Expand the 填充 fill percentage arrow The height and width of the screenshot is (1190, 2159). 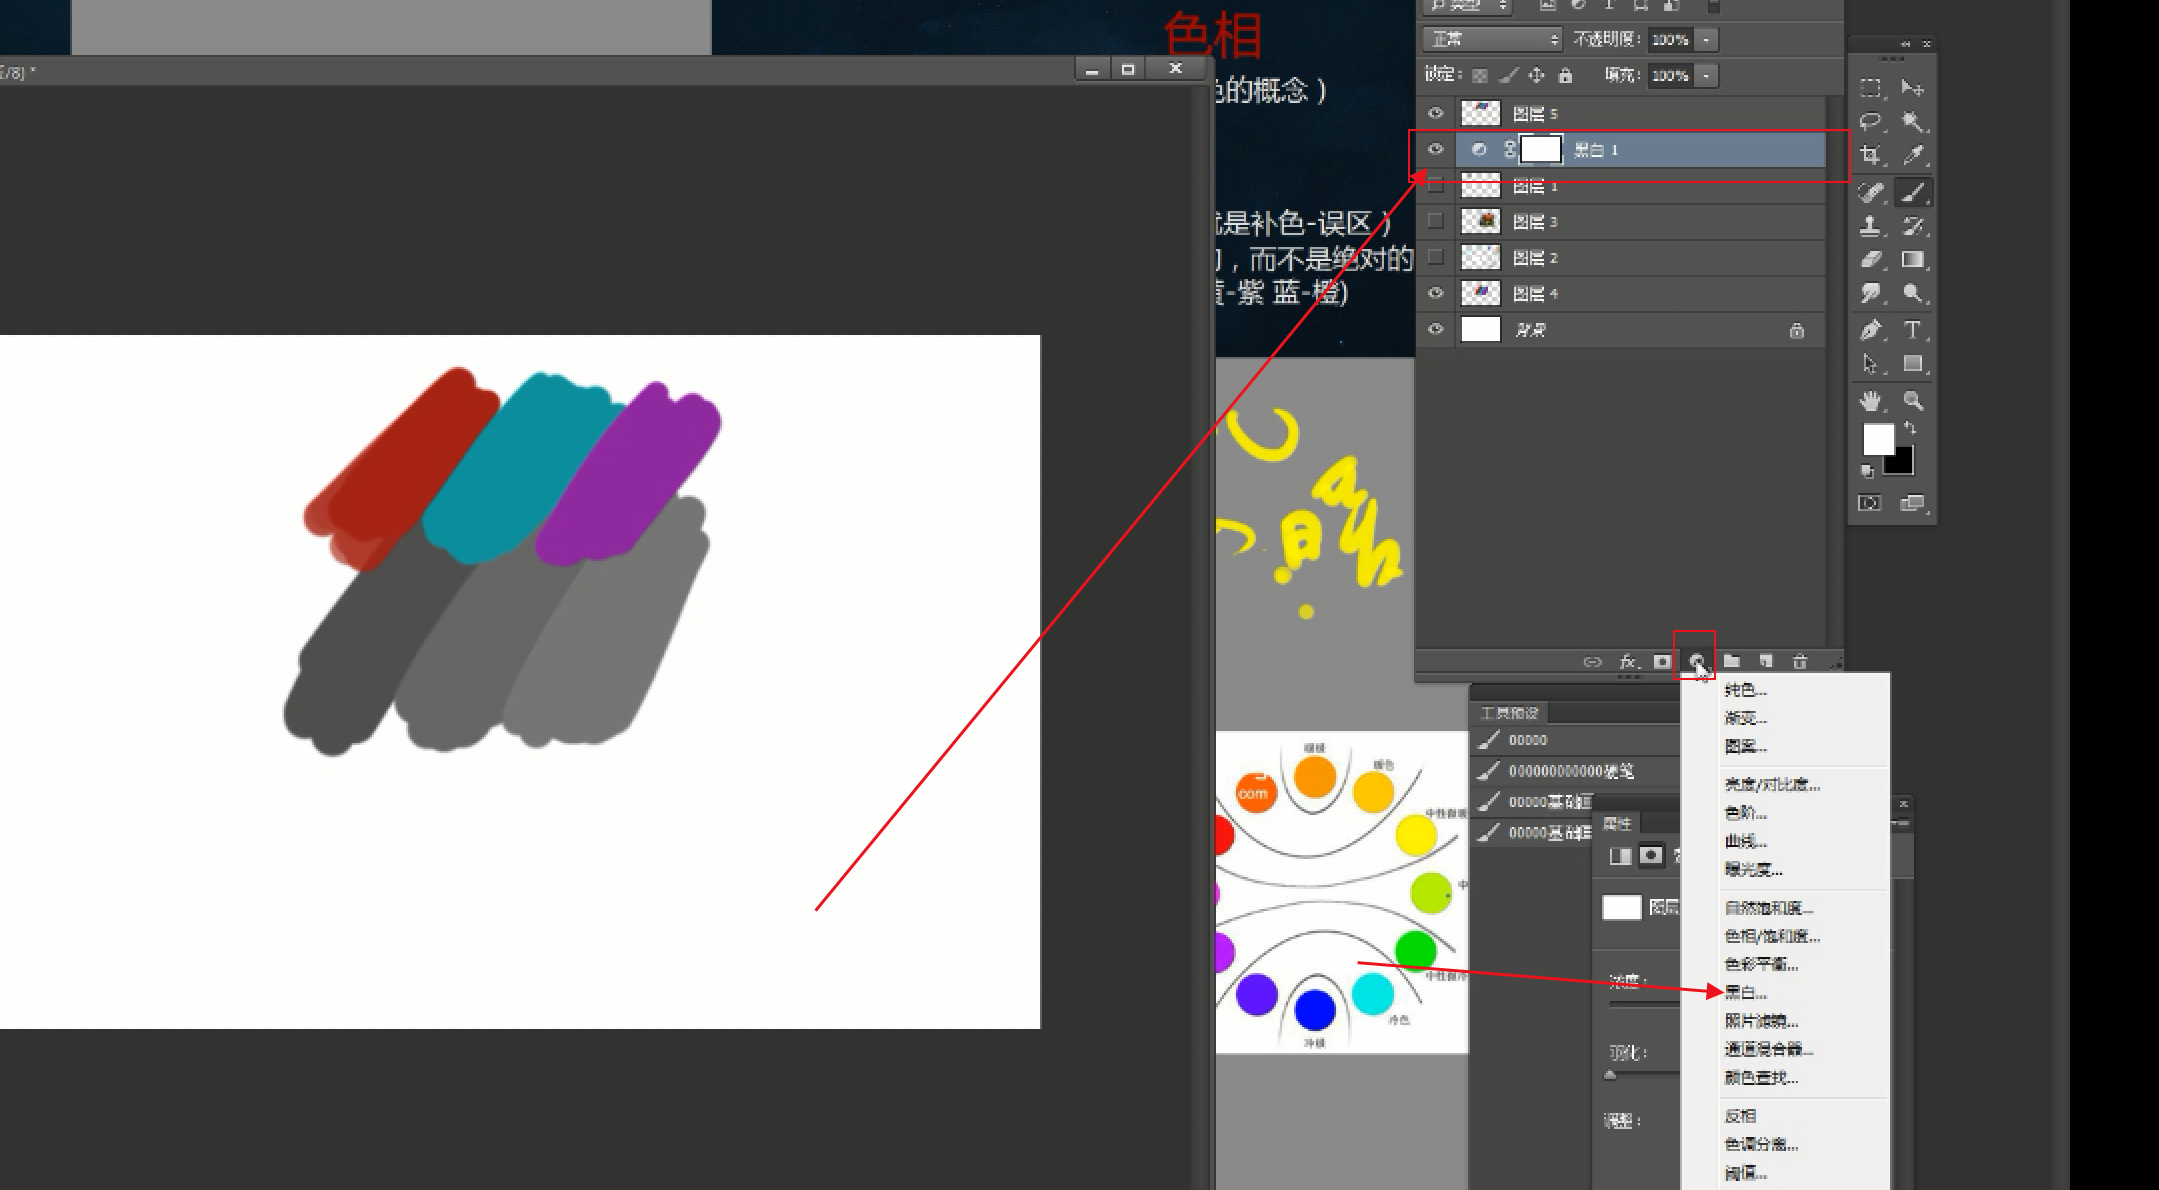pos(1707,75)
